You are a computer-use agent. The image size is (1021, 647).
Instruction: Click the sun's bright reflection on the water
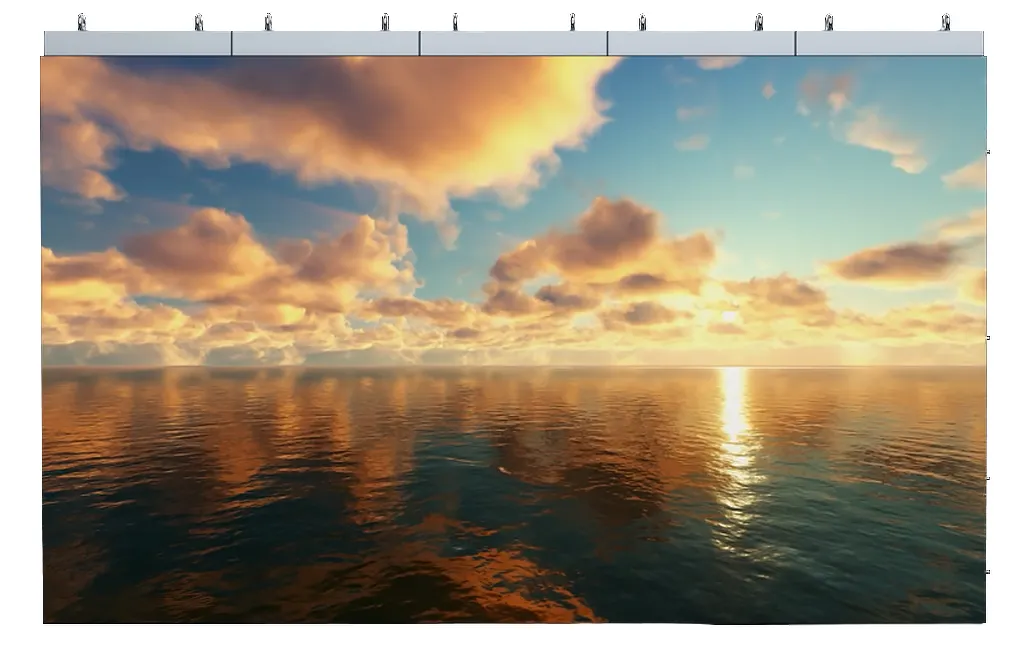coord(735,420)
